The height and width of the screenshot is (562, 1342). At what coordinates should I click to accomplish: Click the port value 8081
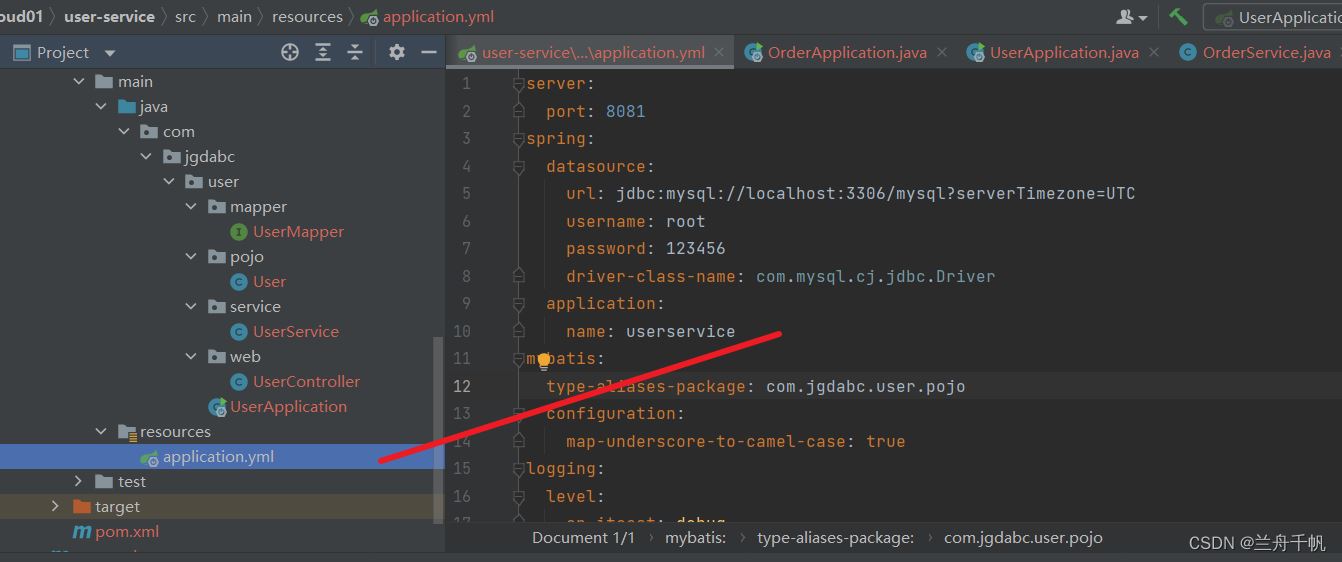[625, 111]
